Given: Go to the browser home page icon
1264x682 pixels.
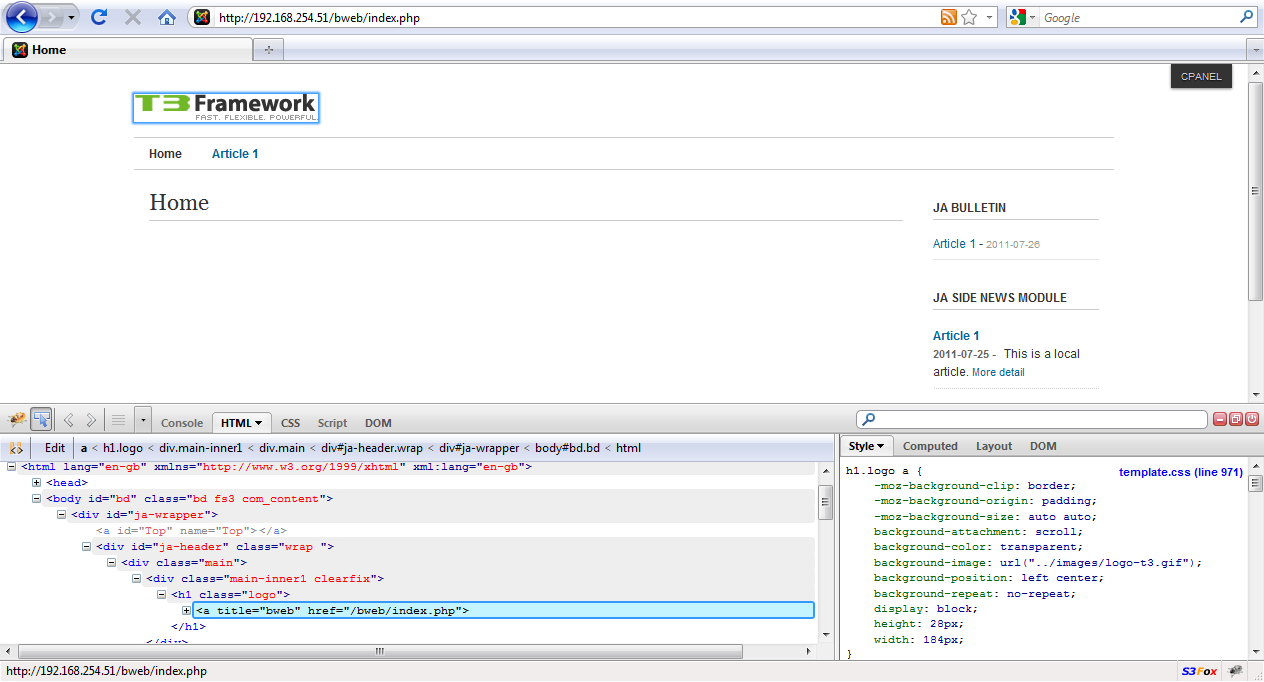Looking at the screenshot, I should tap(167, 17).
